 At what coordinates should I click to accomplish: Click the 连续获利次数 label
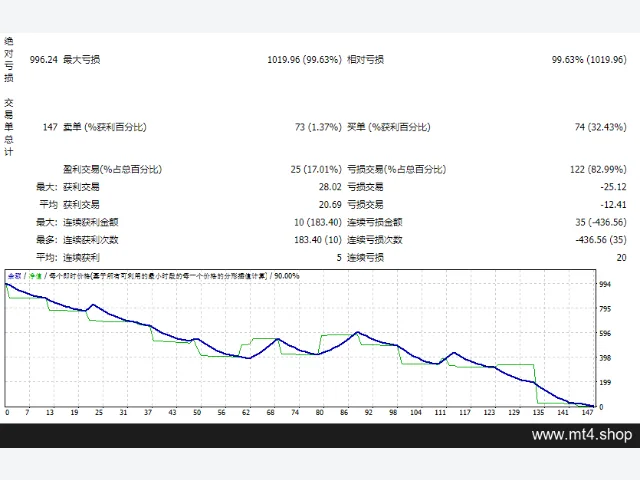(x=91, y=240)
